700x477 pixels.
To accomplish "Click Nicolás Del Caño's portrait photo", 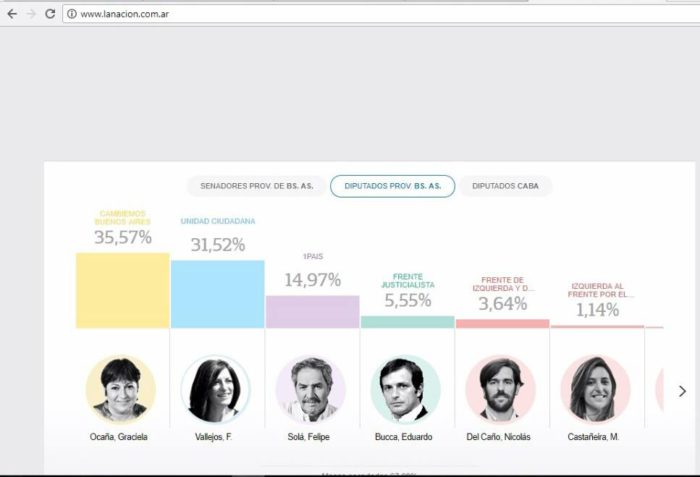I will tap(501, 389).
